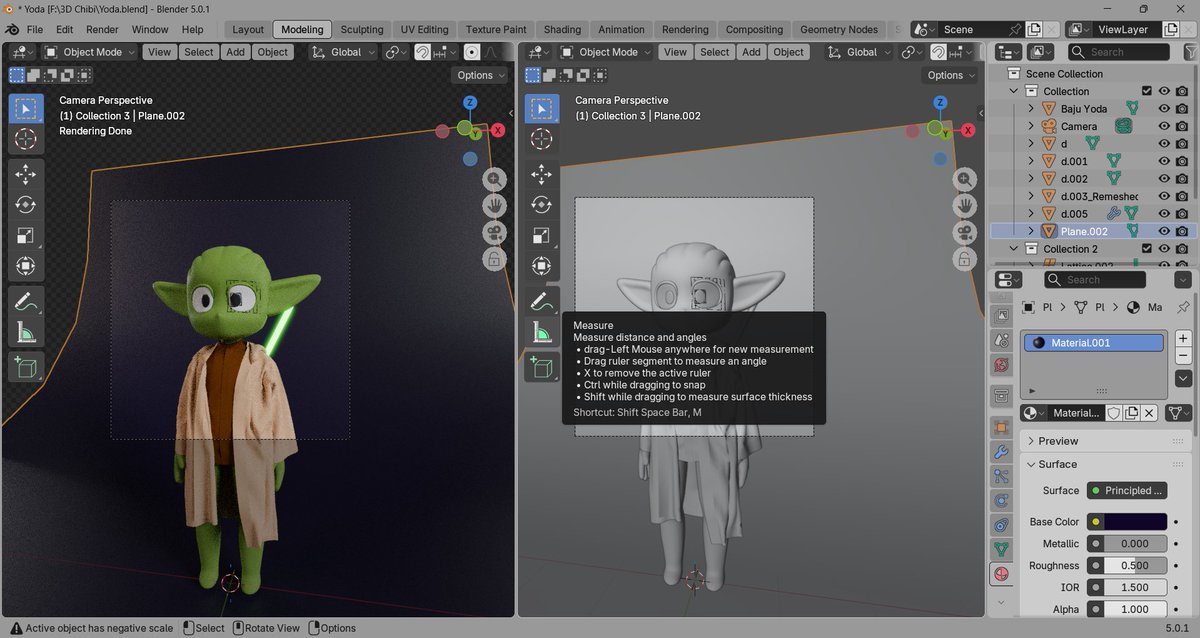Image resolution: width=1200 pixels, height=638 pixels.
Task: Activate the Rotate tool in right viewport
Action: coord(541,205)
